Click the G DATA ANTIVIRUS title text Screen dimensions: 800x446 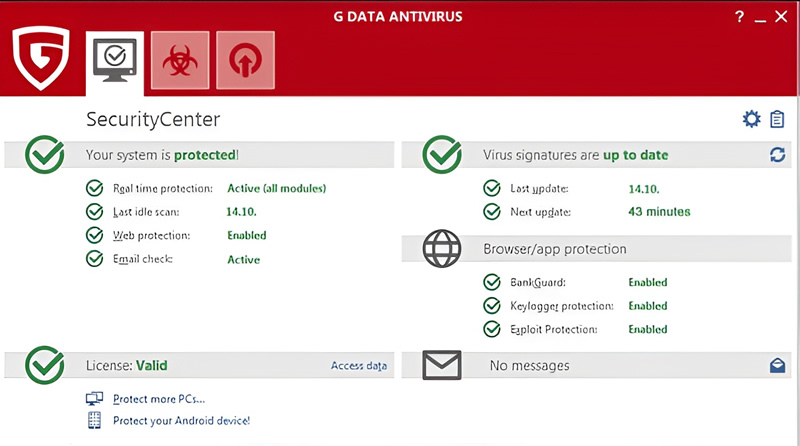pos(398,17)
